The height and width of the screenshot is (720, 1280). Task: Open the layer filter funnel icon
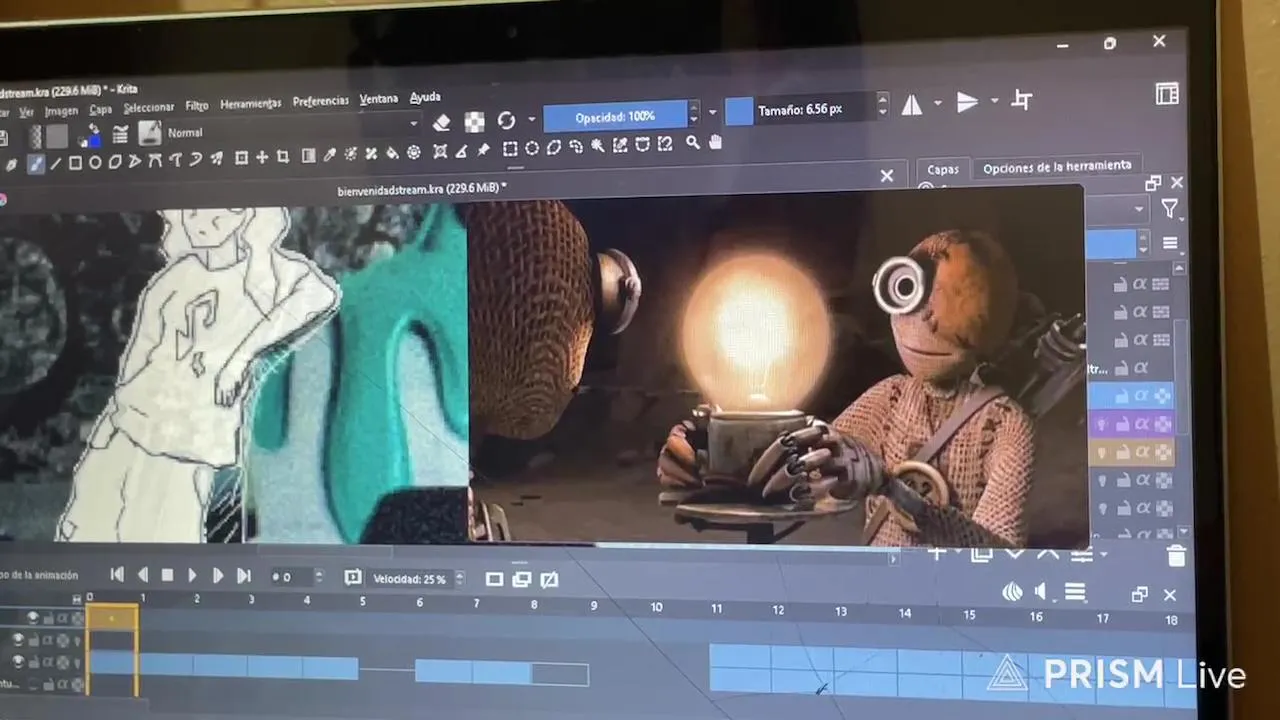[x=1169, y=208]
